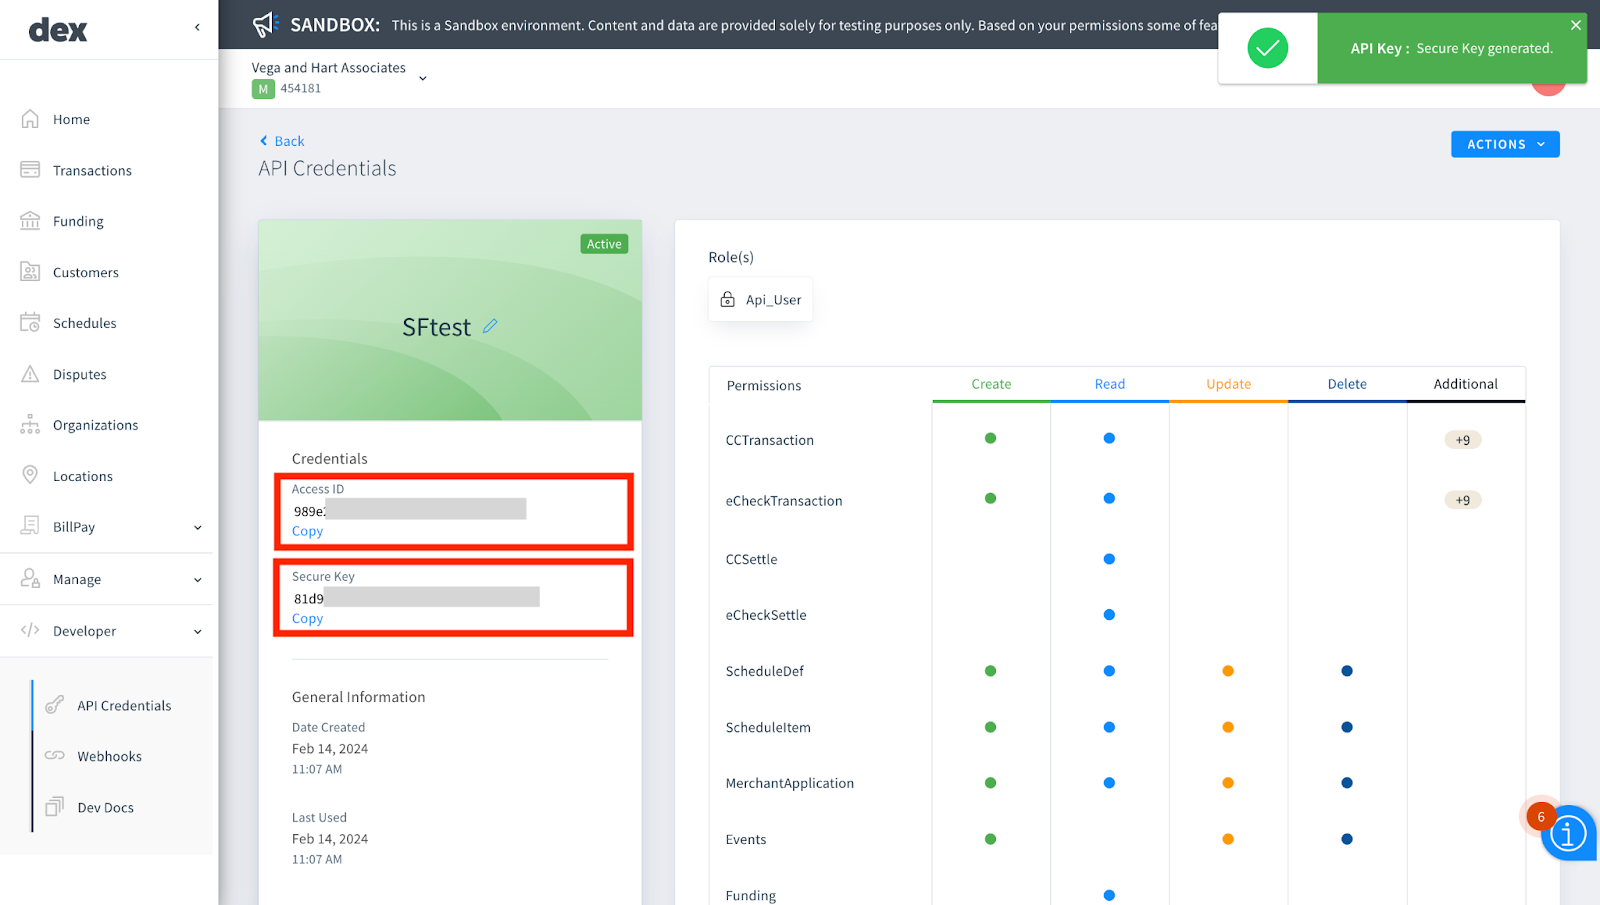The width and height of the screenshot is (1600, 905).
Task: Open the ACTIONS dropdown menu
Action: click(x=1504, y=143)
